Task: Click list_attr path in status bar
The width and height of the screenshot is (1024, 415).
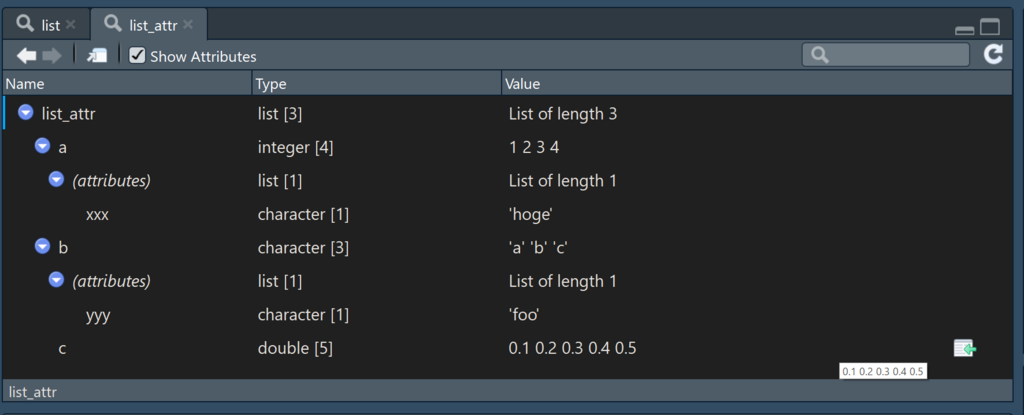Action: pos(33,392)
